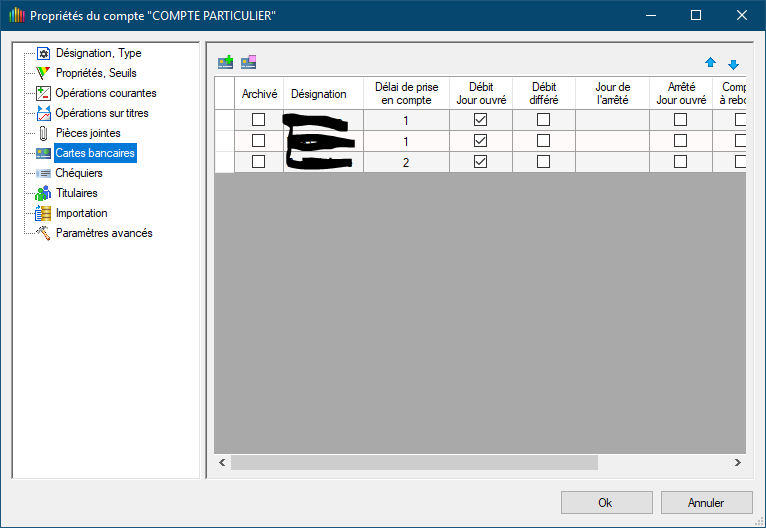Click the Opérations courantes plus-minus icon
This screenshot has width=766, height=528.
[x=43, y=93]
